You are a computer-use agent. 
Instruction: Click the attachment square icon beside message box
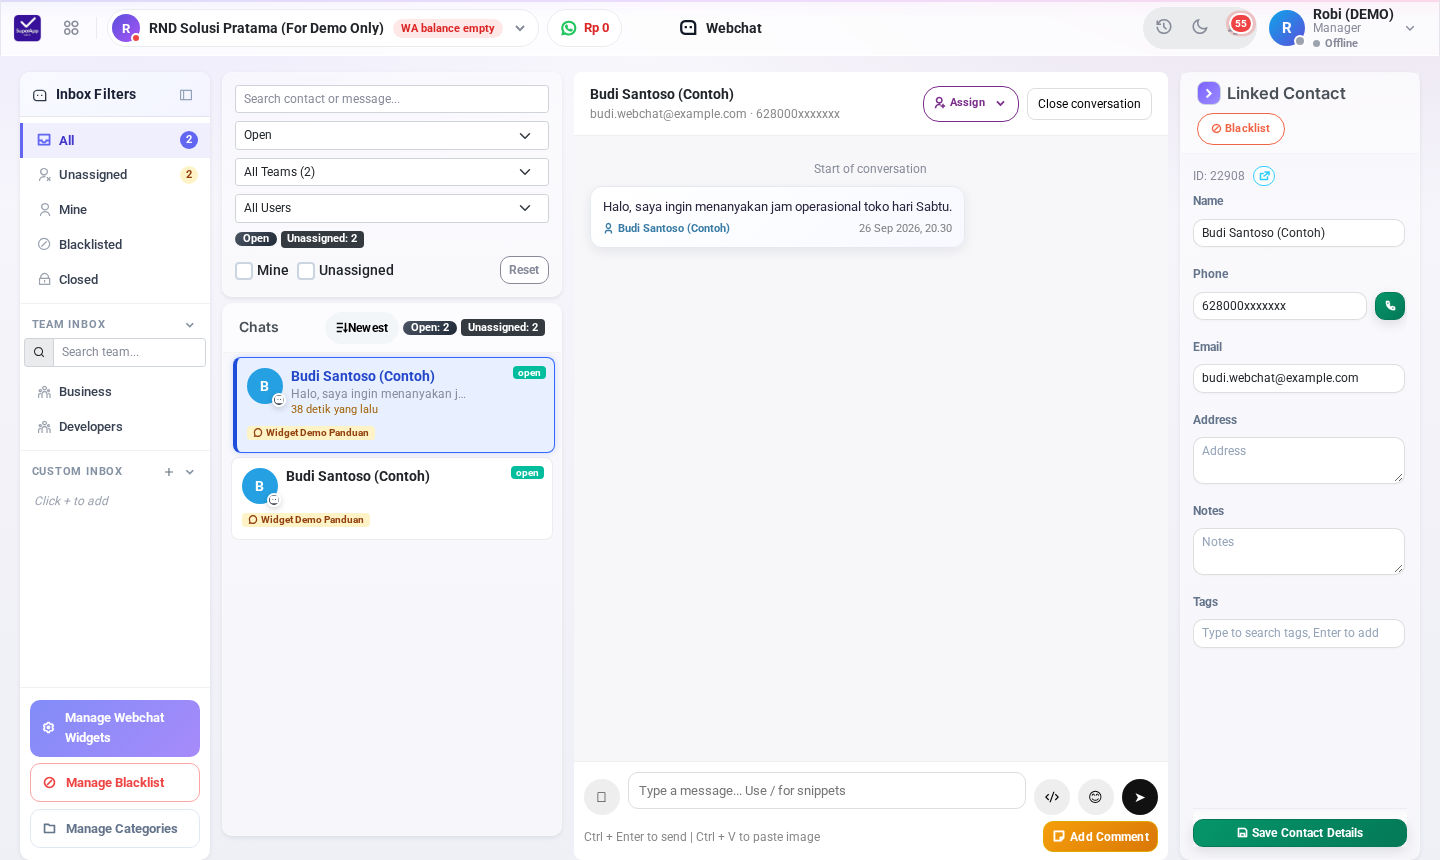click(x=601, y=797)
